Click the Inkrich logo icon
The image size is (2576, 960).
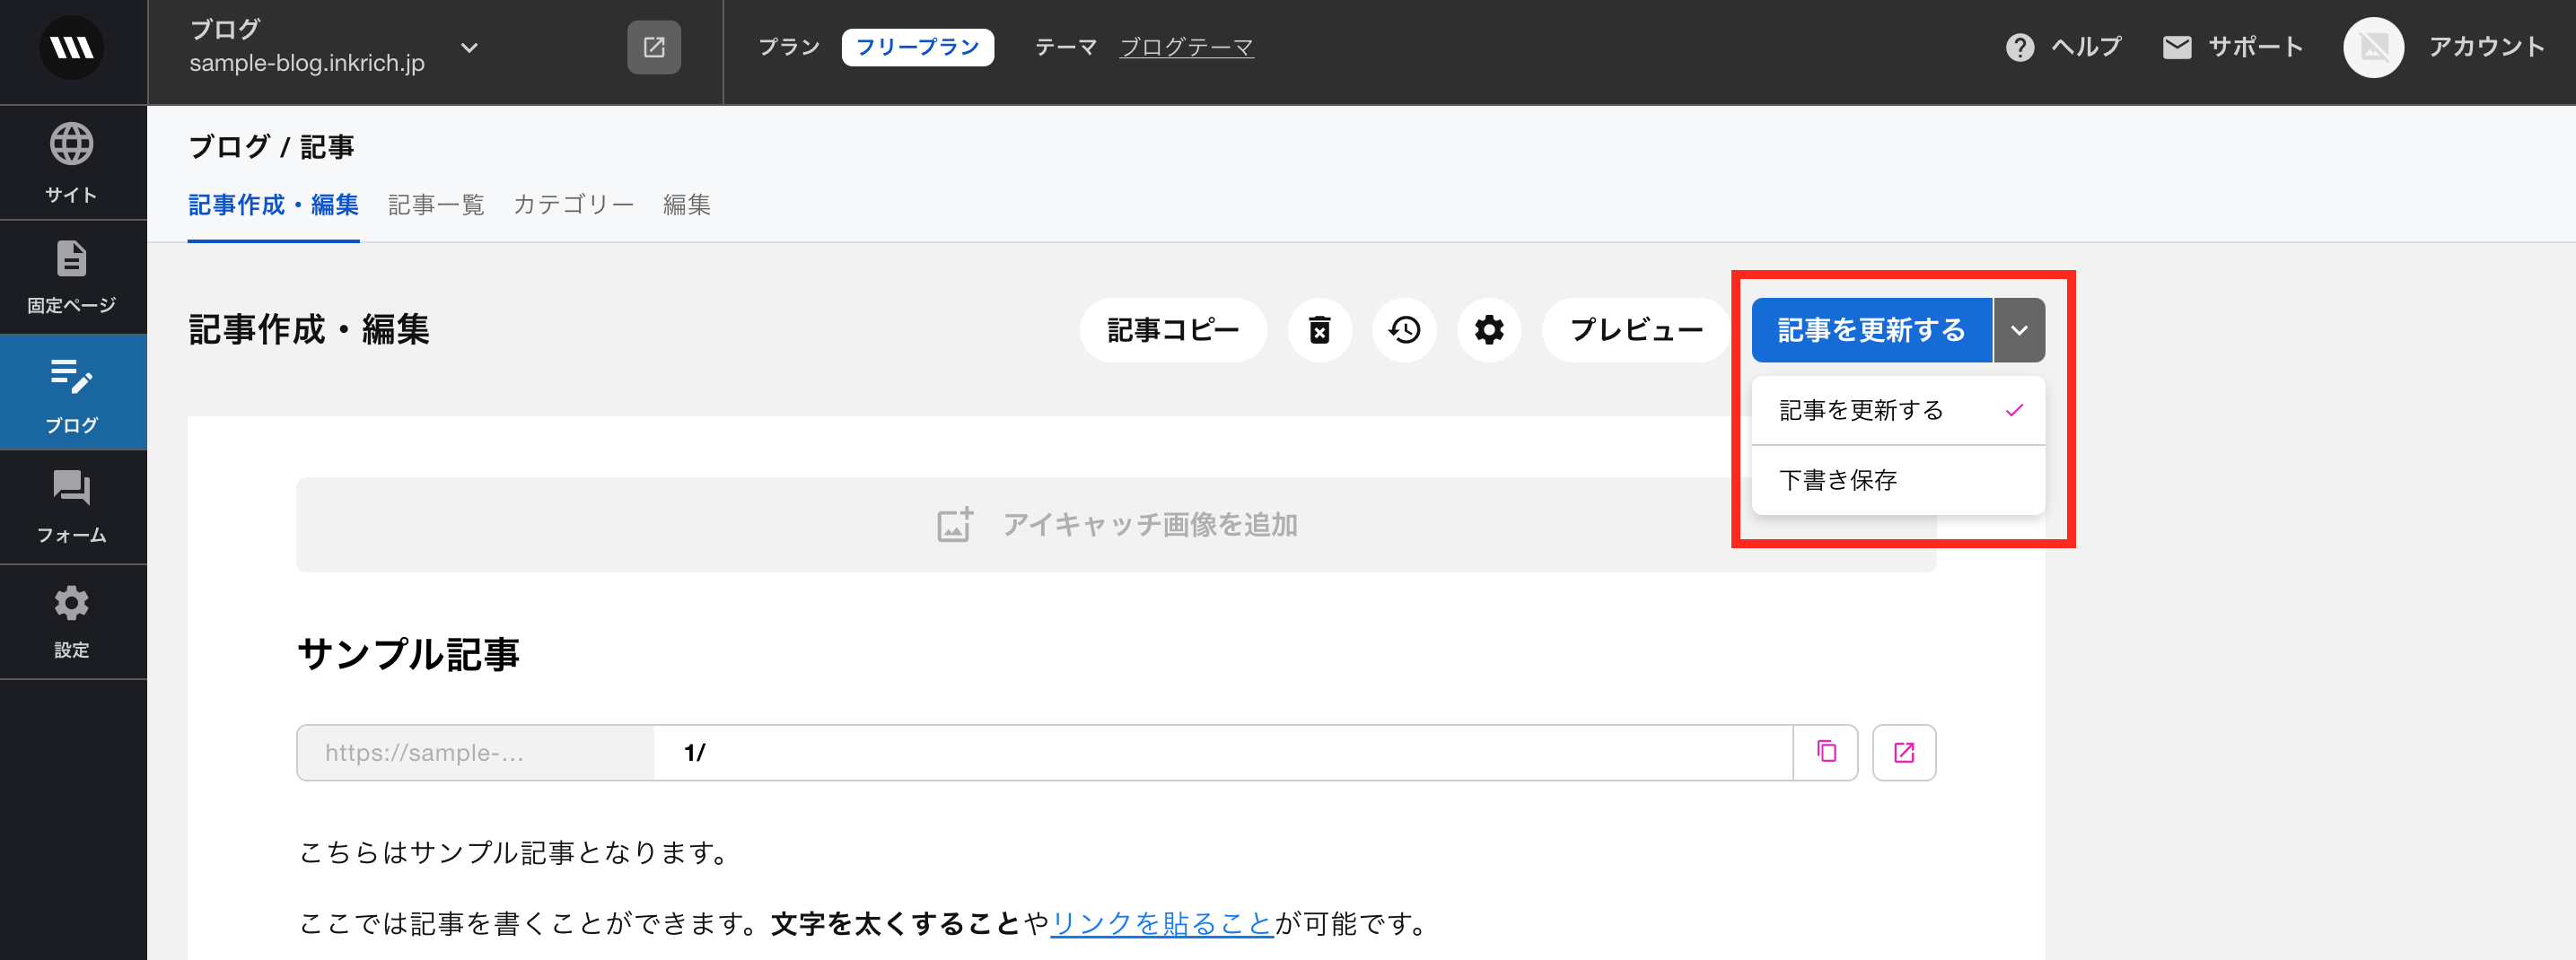71,47
